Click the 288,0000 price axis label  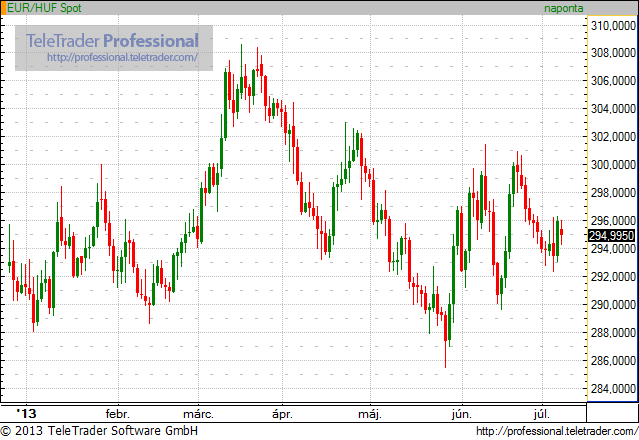click(613, 333)
